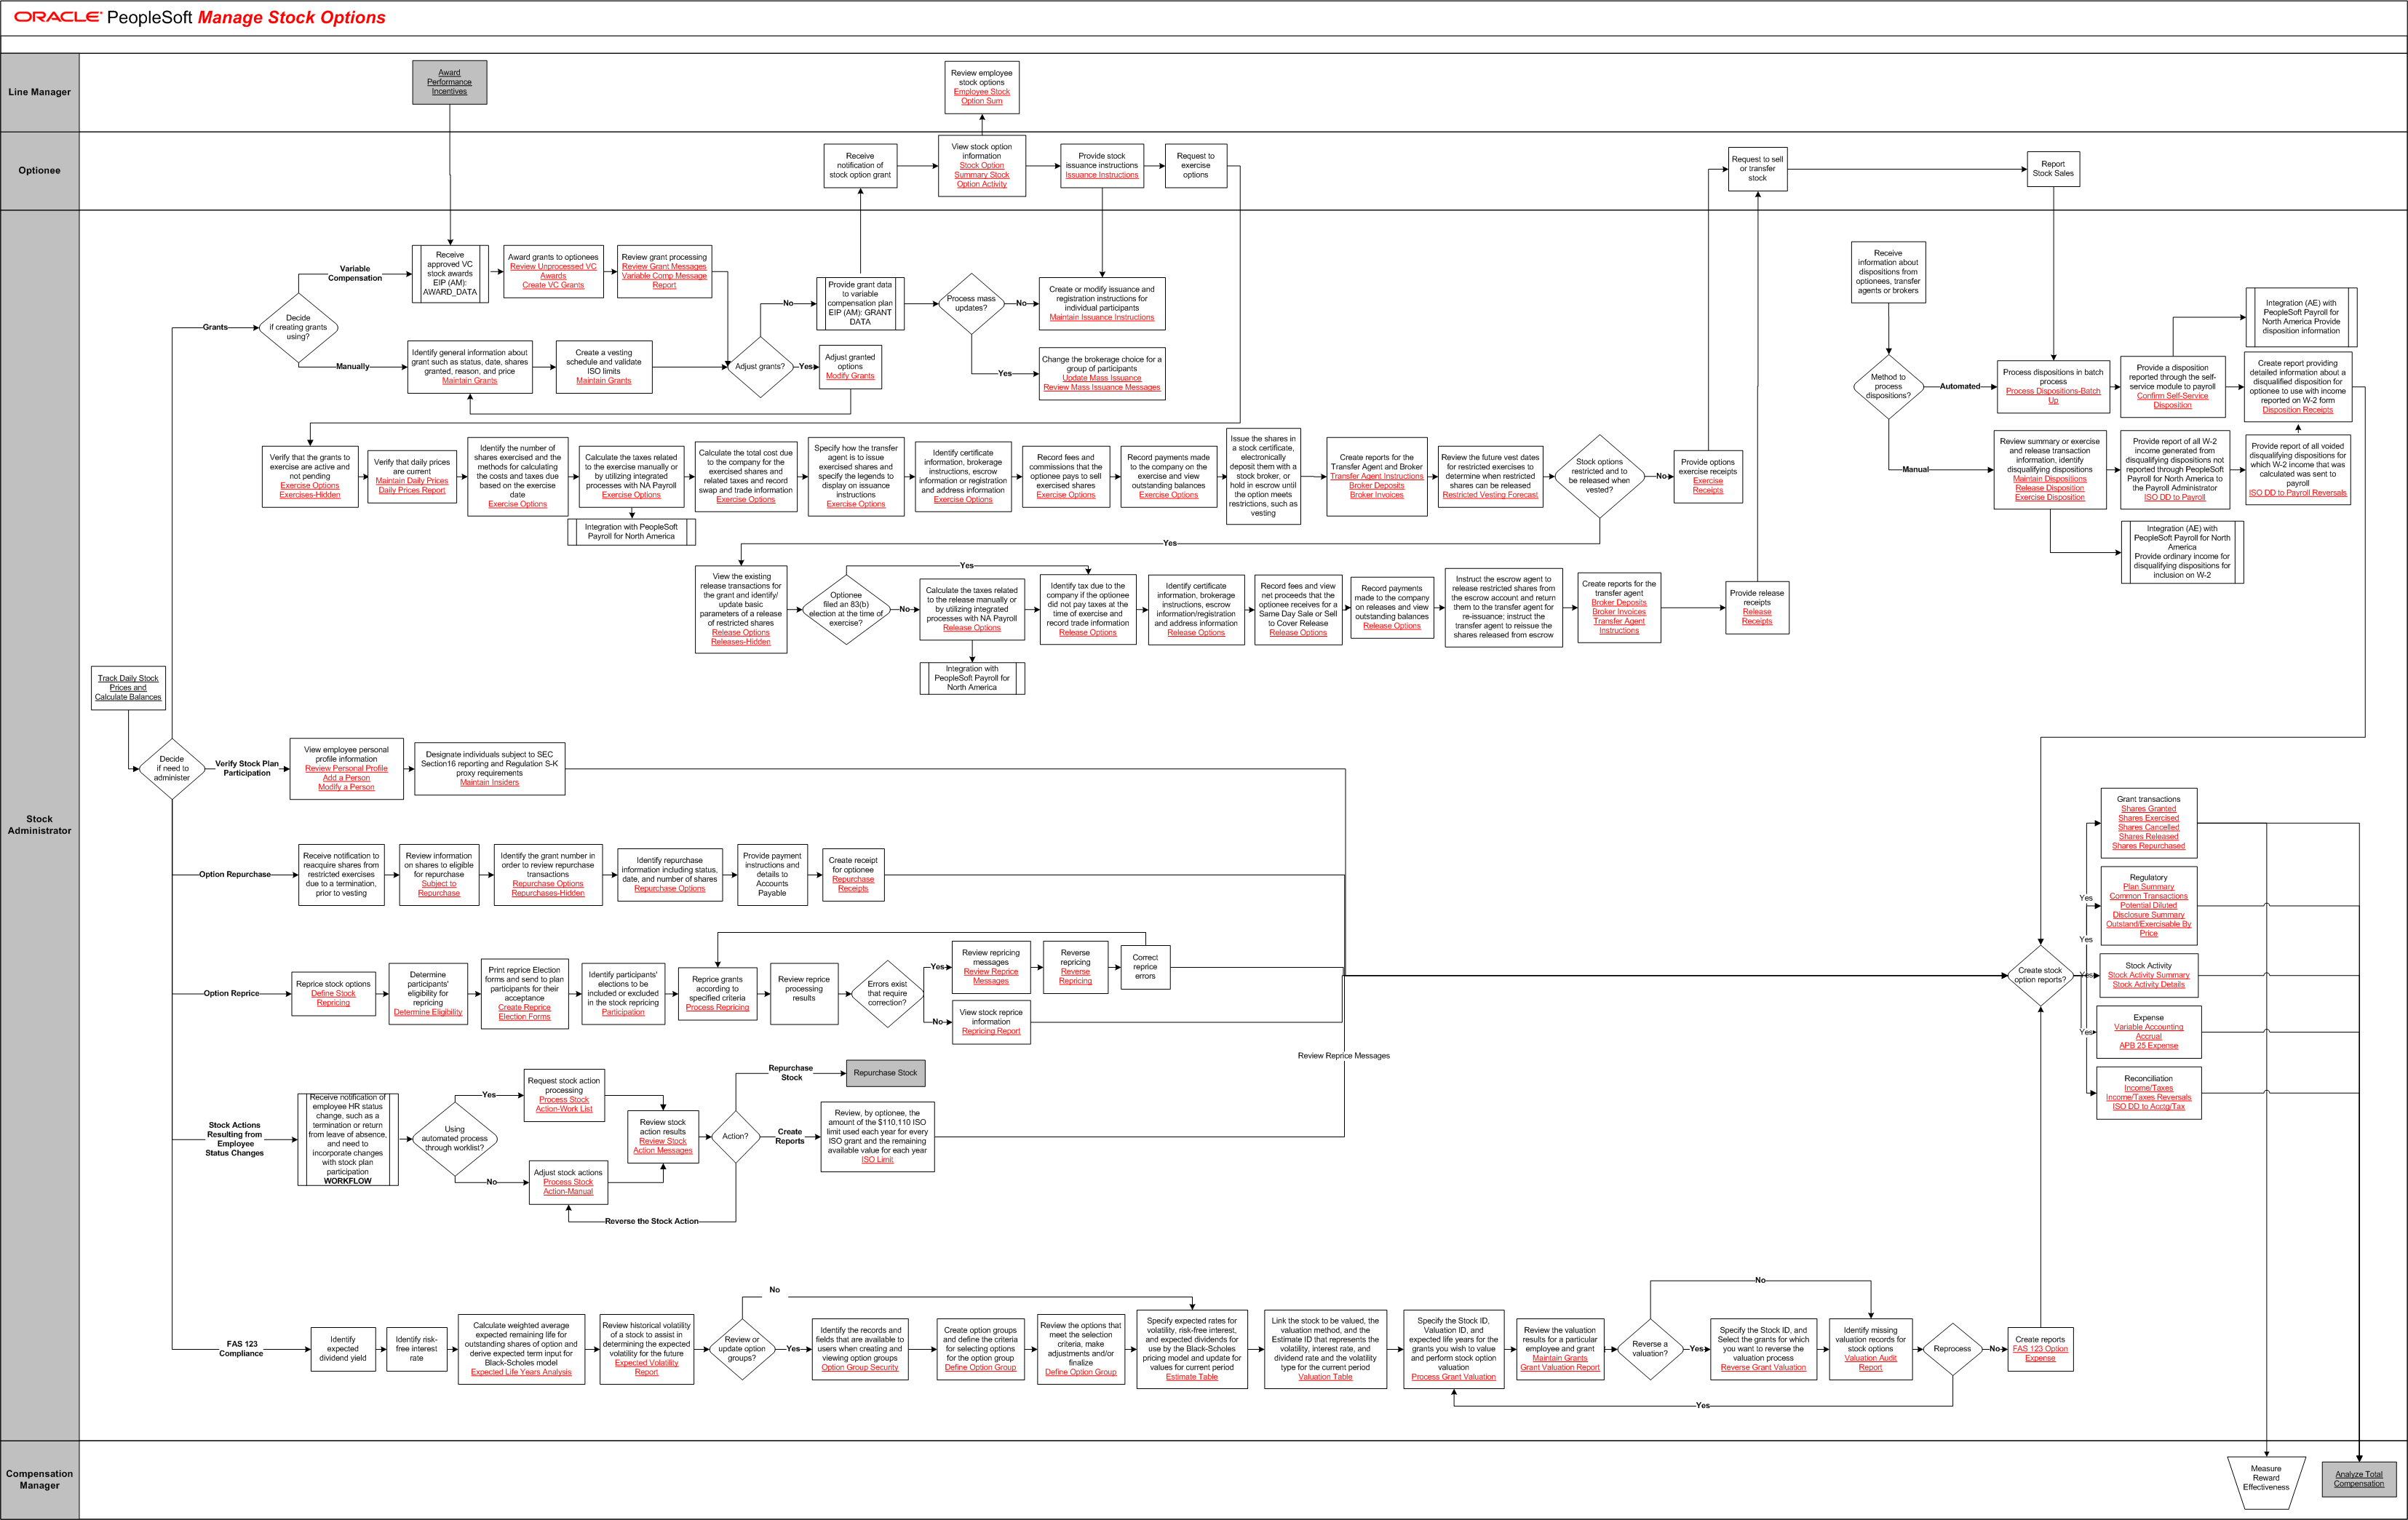
Task: Select the Track Daily Stock Prices box
Action: tap(128, 687)
